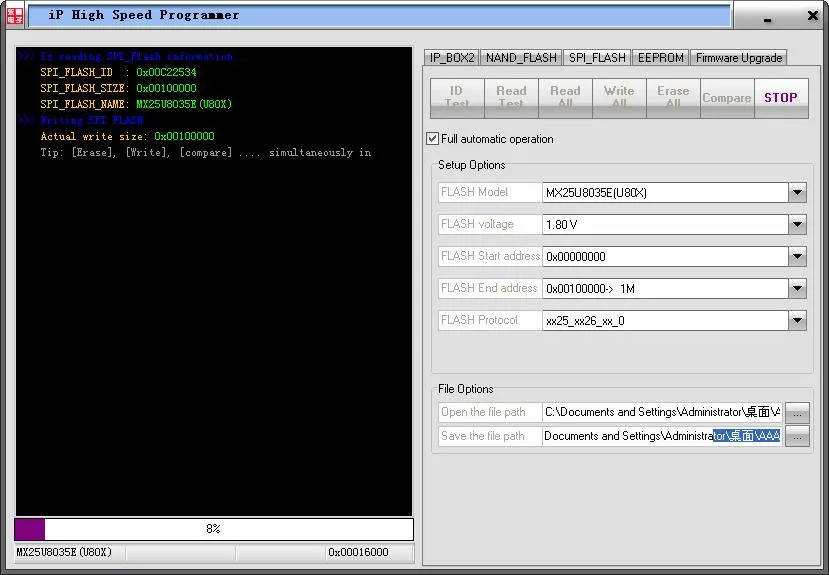Click the FLASH Model field MX25U8035E(U80X)

665,192
